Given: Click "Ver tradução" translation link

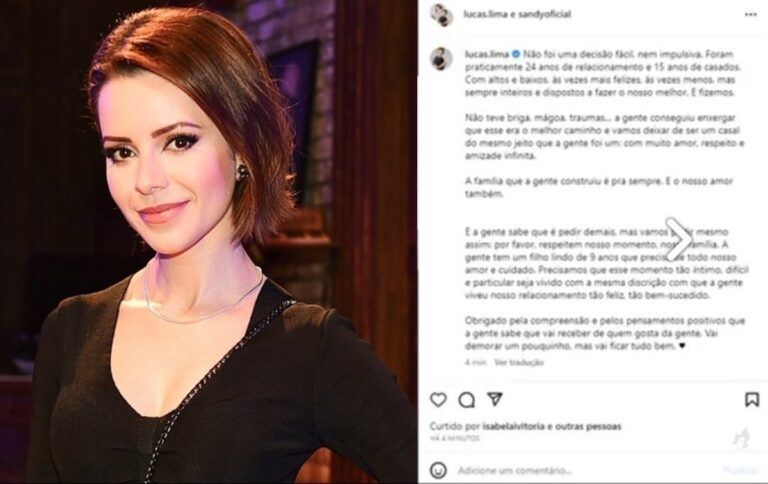Looking at the screenshot, I should (x=519, y=363).
